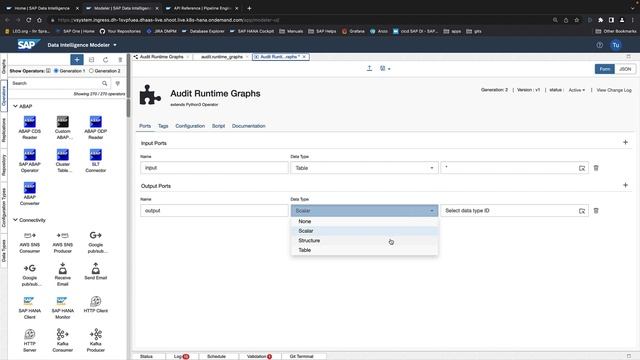The image size is (640, 360).
Task: Switch to the Script tab
Action: [x=218, y=126]
